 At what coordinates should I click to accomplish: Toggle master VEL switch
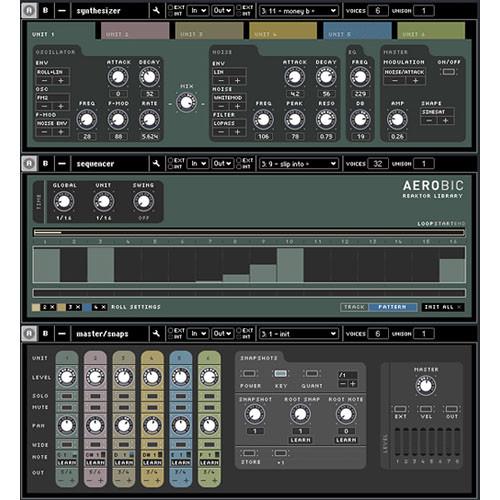pos(426,409)
